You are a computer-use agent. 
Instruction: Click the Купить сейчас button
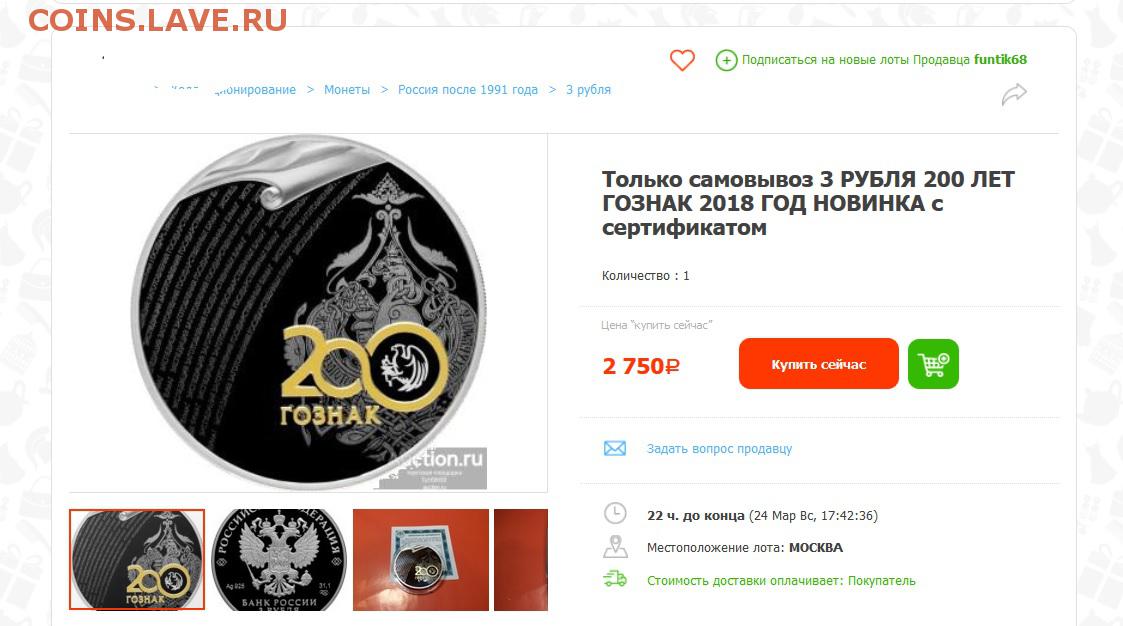[819, 364]
